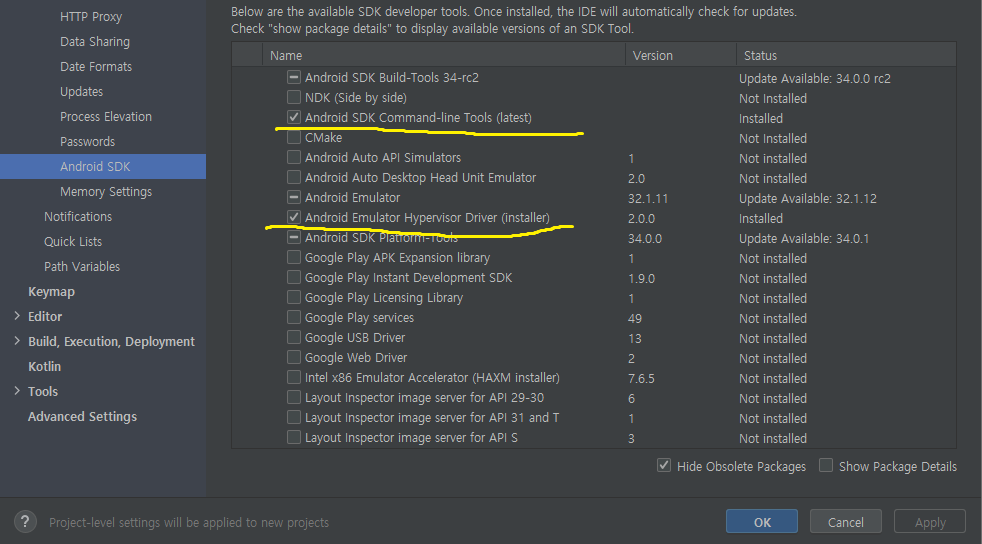The width and height of the screenshot is (982, 544).
Task: Check Google Play Instant Development SDK
Action: coord(294,277)
